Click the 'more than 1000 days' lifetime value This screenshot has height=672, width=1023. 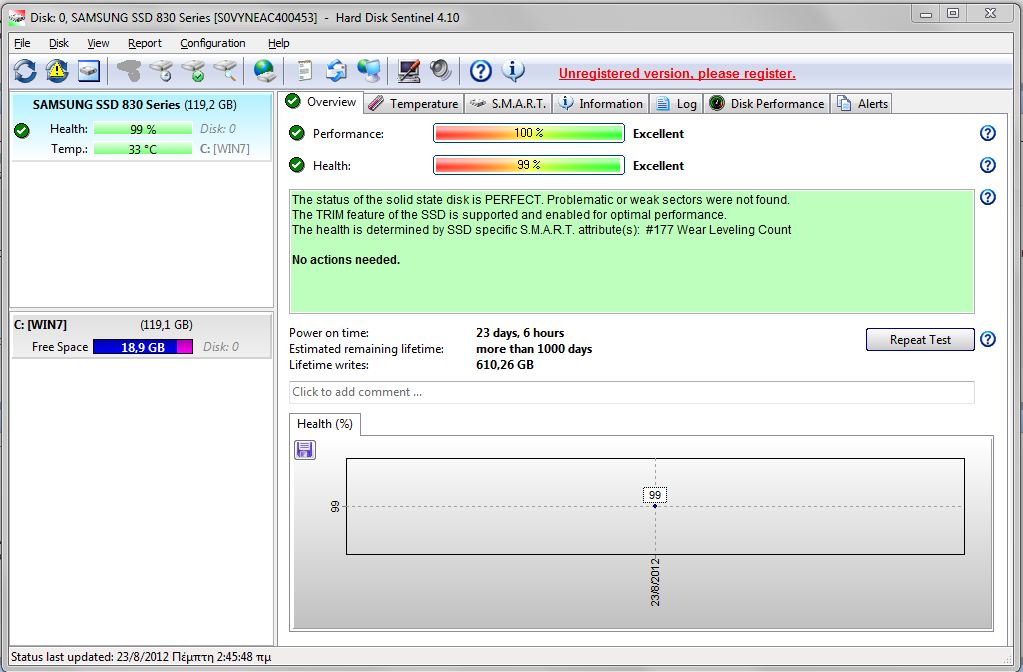click(534, 349)
